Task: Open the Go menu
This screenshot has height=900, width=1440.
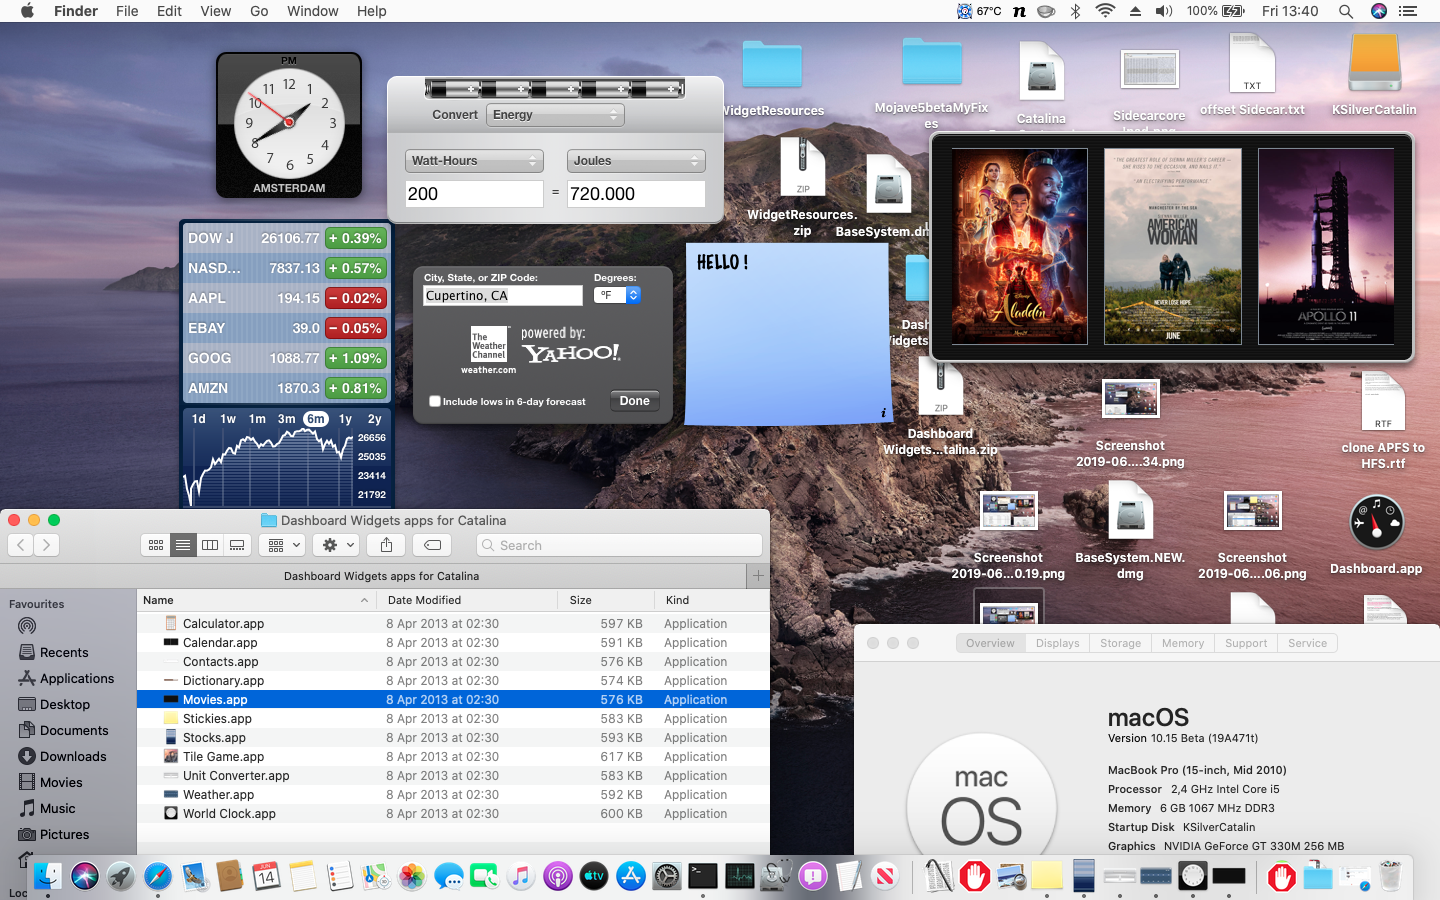Action: click(259, 11)
